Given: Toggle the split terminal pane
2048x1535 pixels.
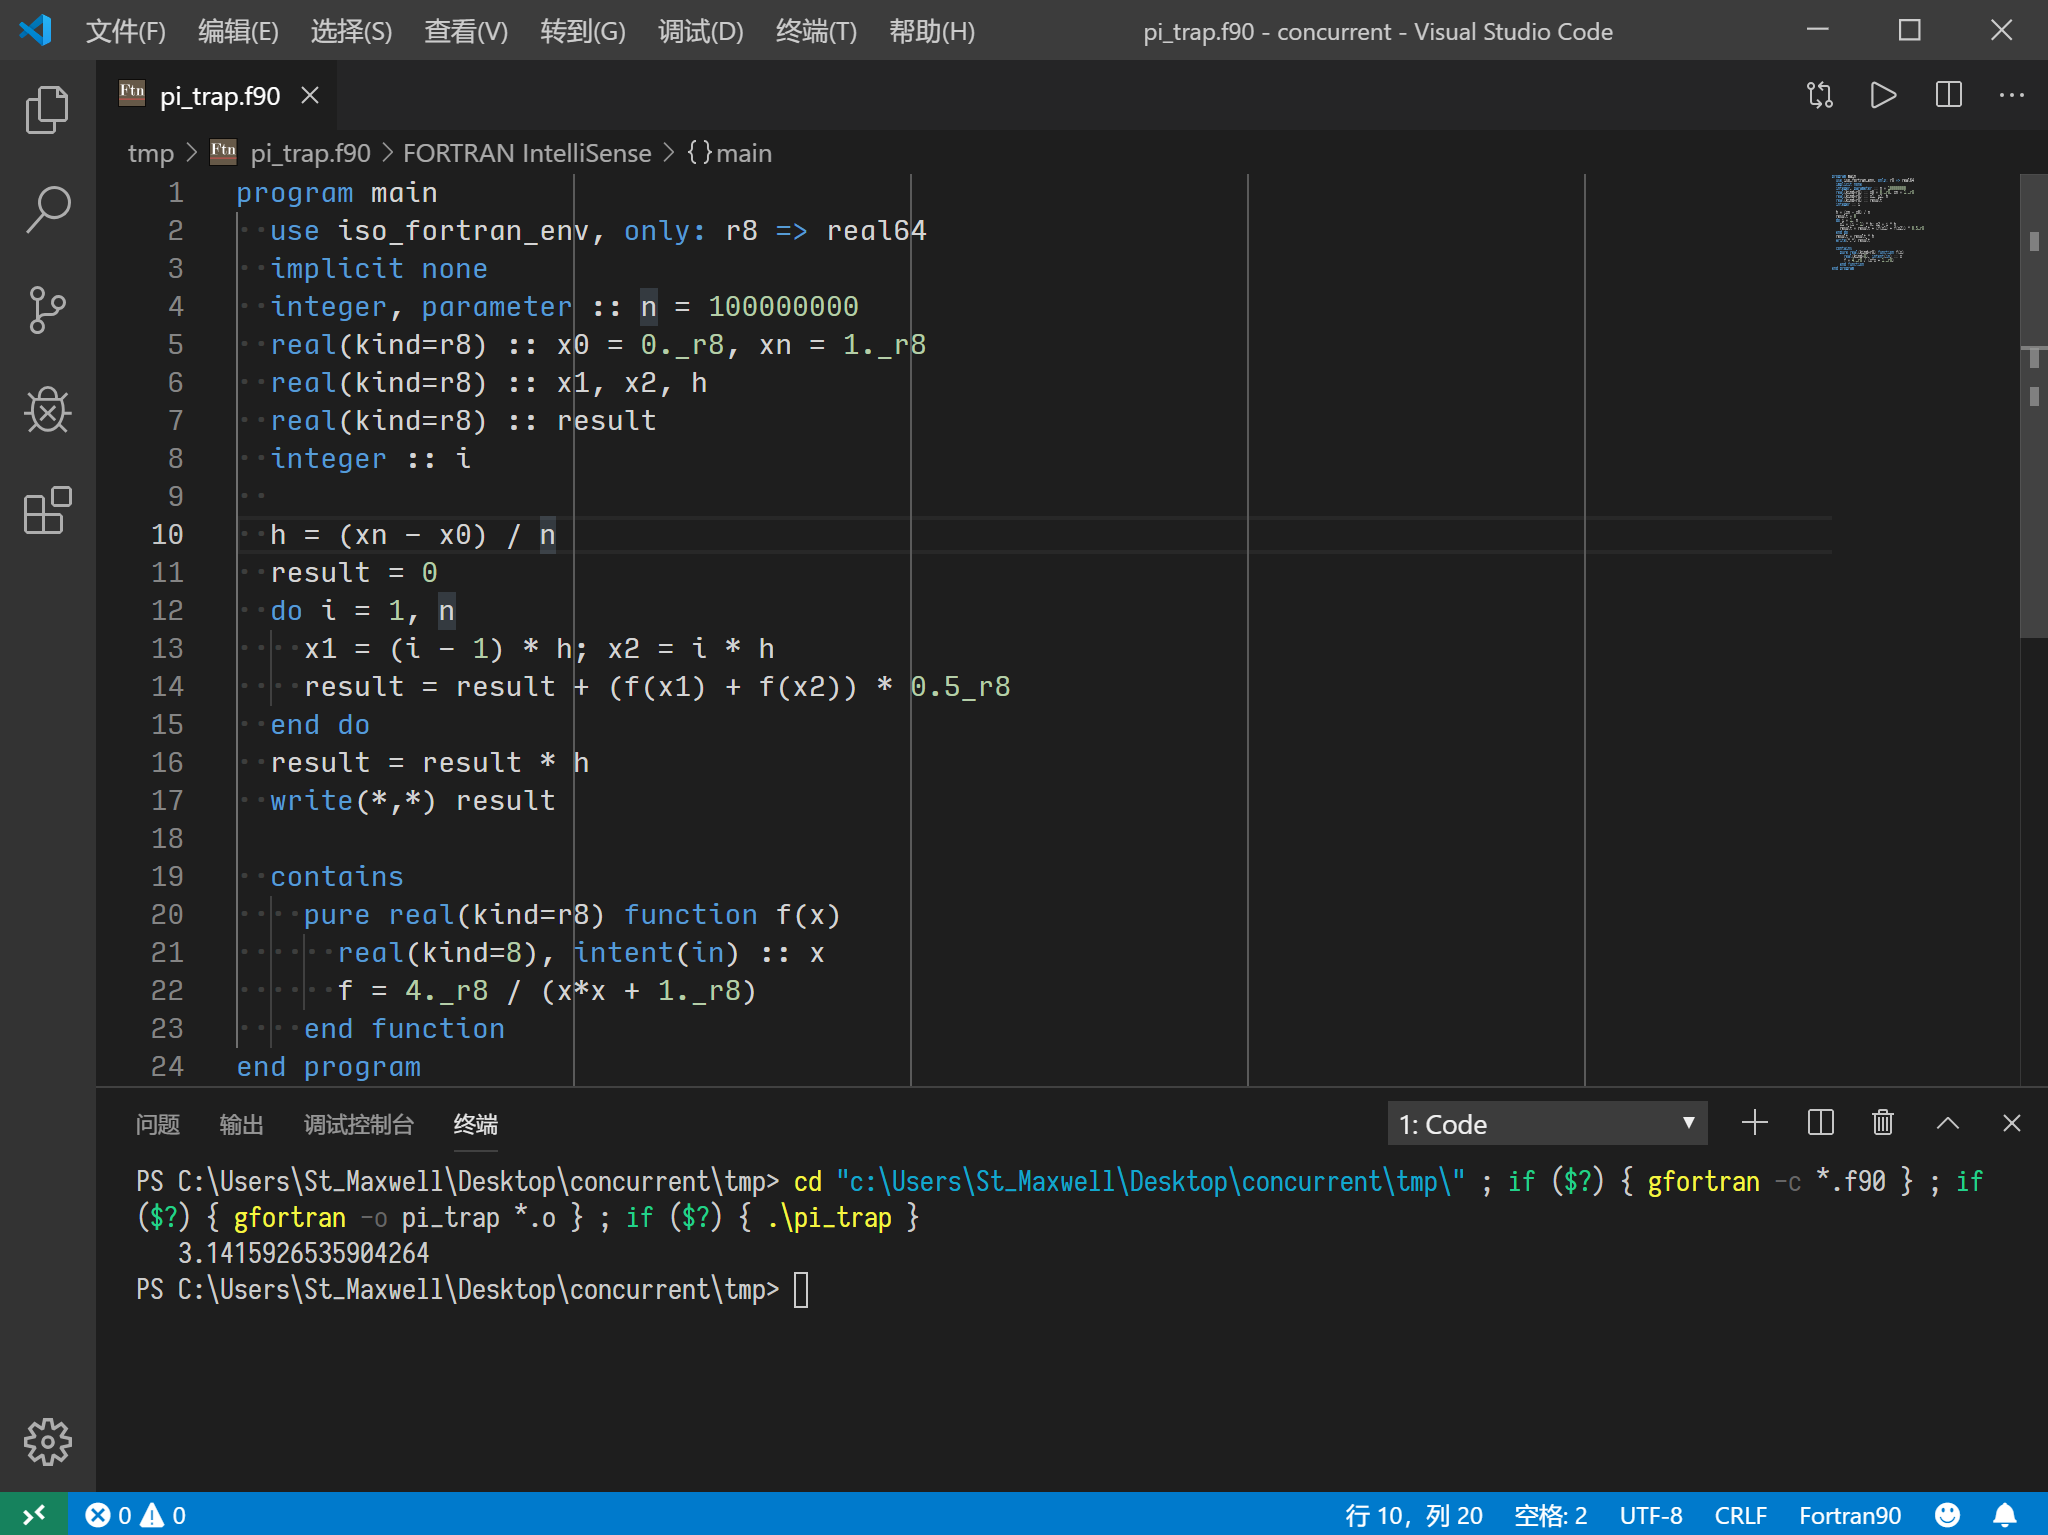Looking at the screenshot, I should pos(1820,1123).
